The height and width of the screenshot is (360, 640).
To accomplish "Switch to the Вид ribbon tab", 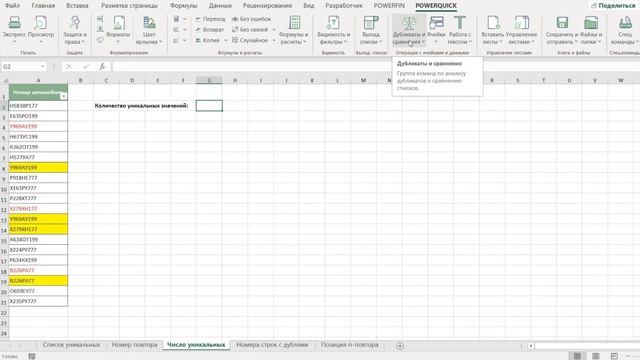I will click(309, 6).
